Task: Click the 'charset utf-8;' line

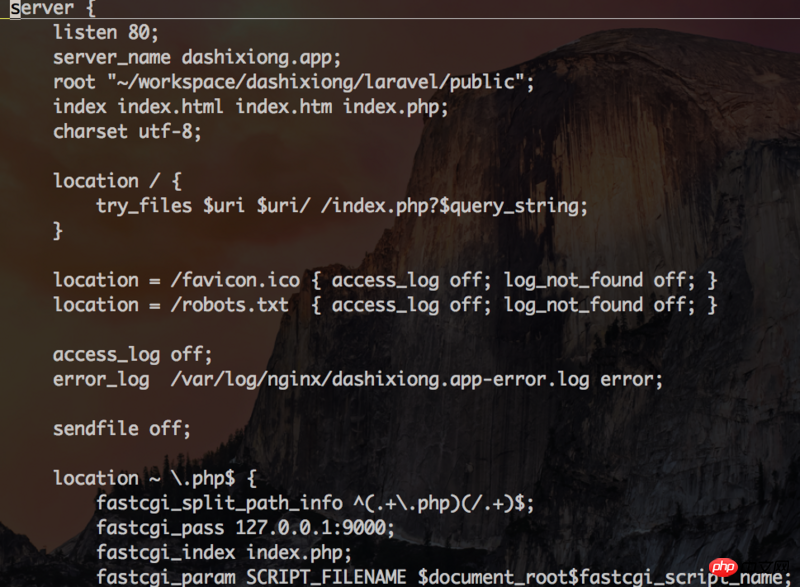Action: [127, 132]
